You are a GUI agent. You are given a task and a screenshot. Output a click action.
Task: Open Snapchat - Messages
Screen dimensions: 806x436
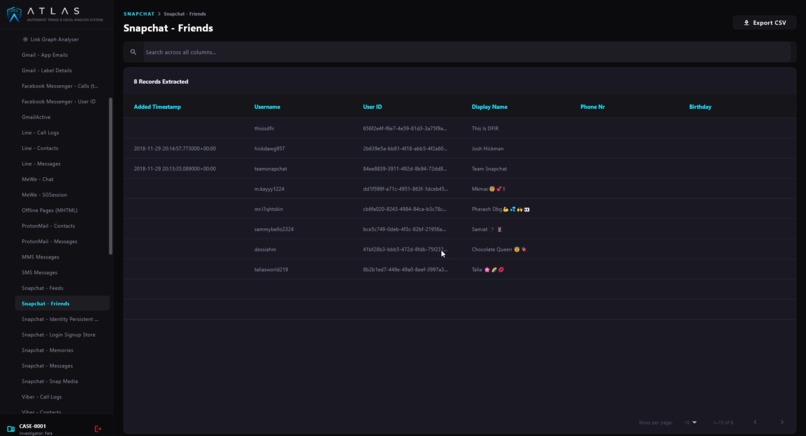(x=47, y=366)
